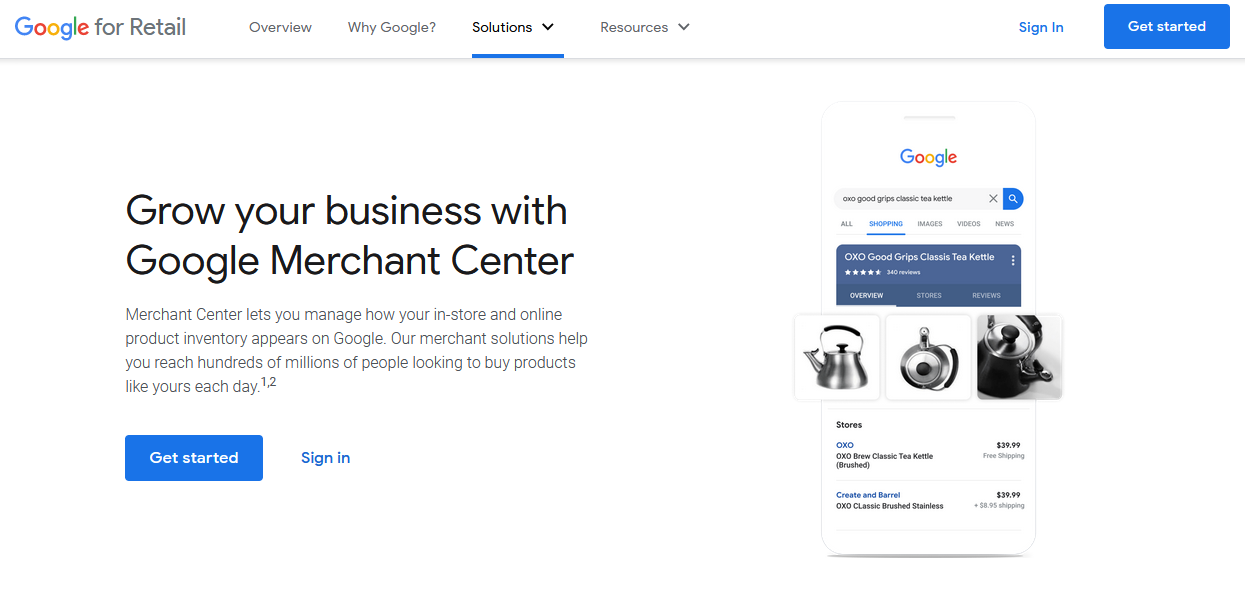Select the ALL tab in the phone mockup
1245x593 pixels.
point(847,224)
